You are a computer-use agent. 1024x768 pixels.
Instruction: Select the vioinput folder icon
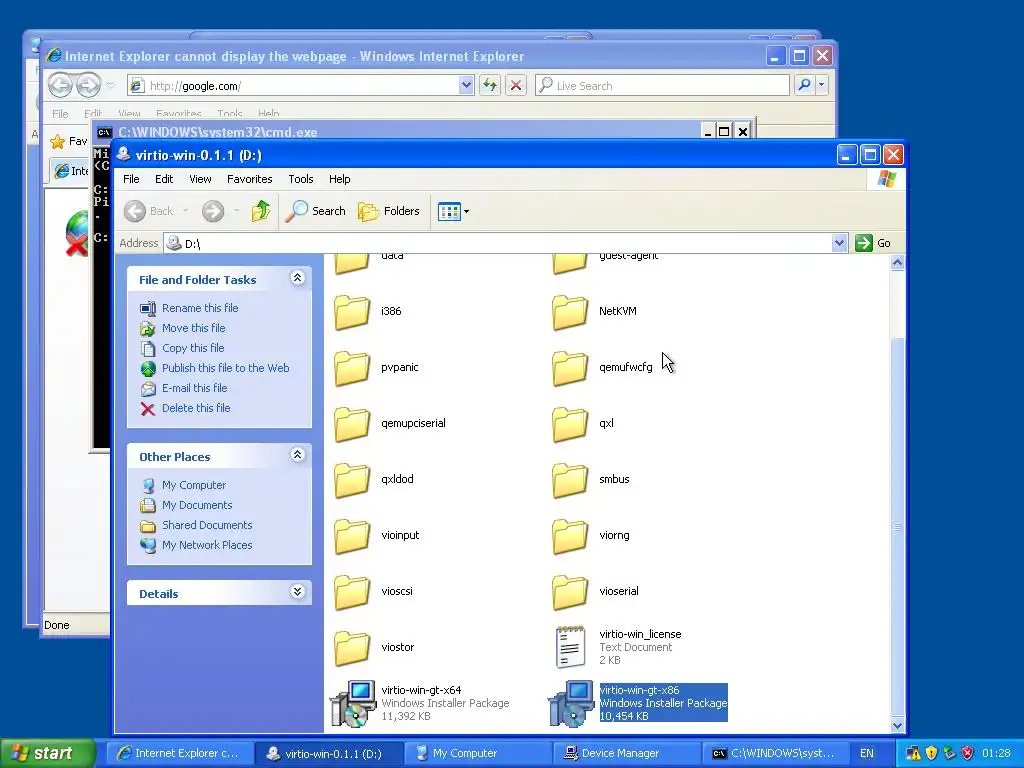coord(352,536)
